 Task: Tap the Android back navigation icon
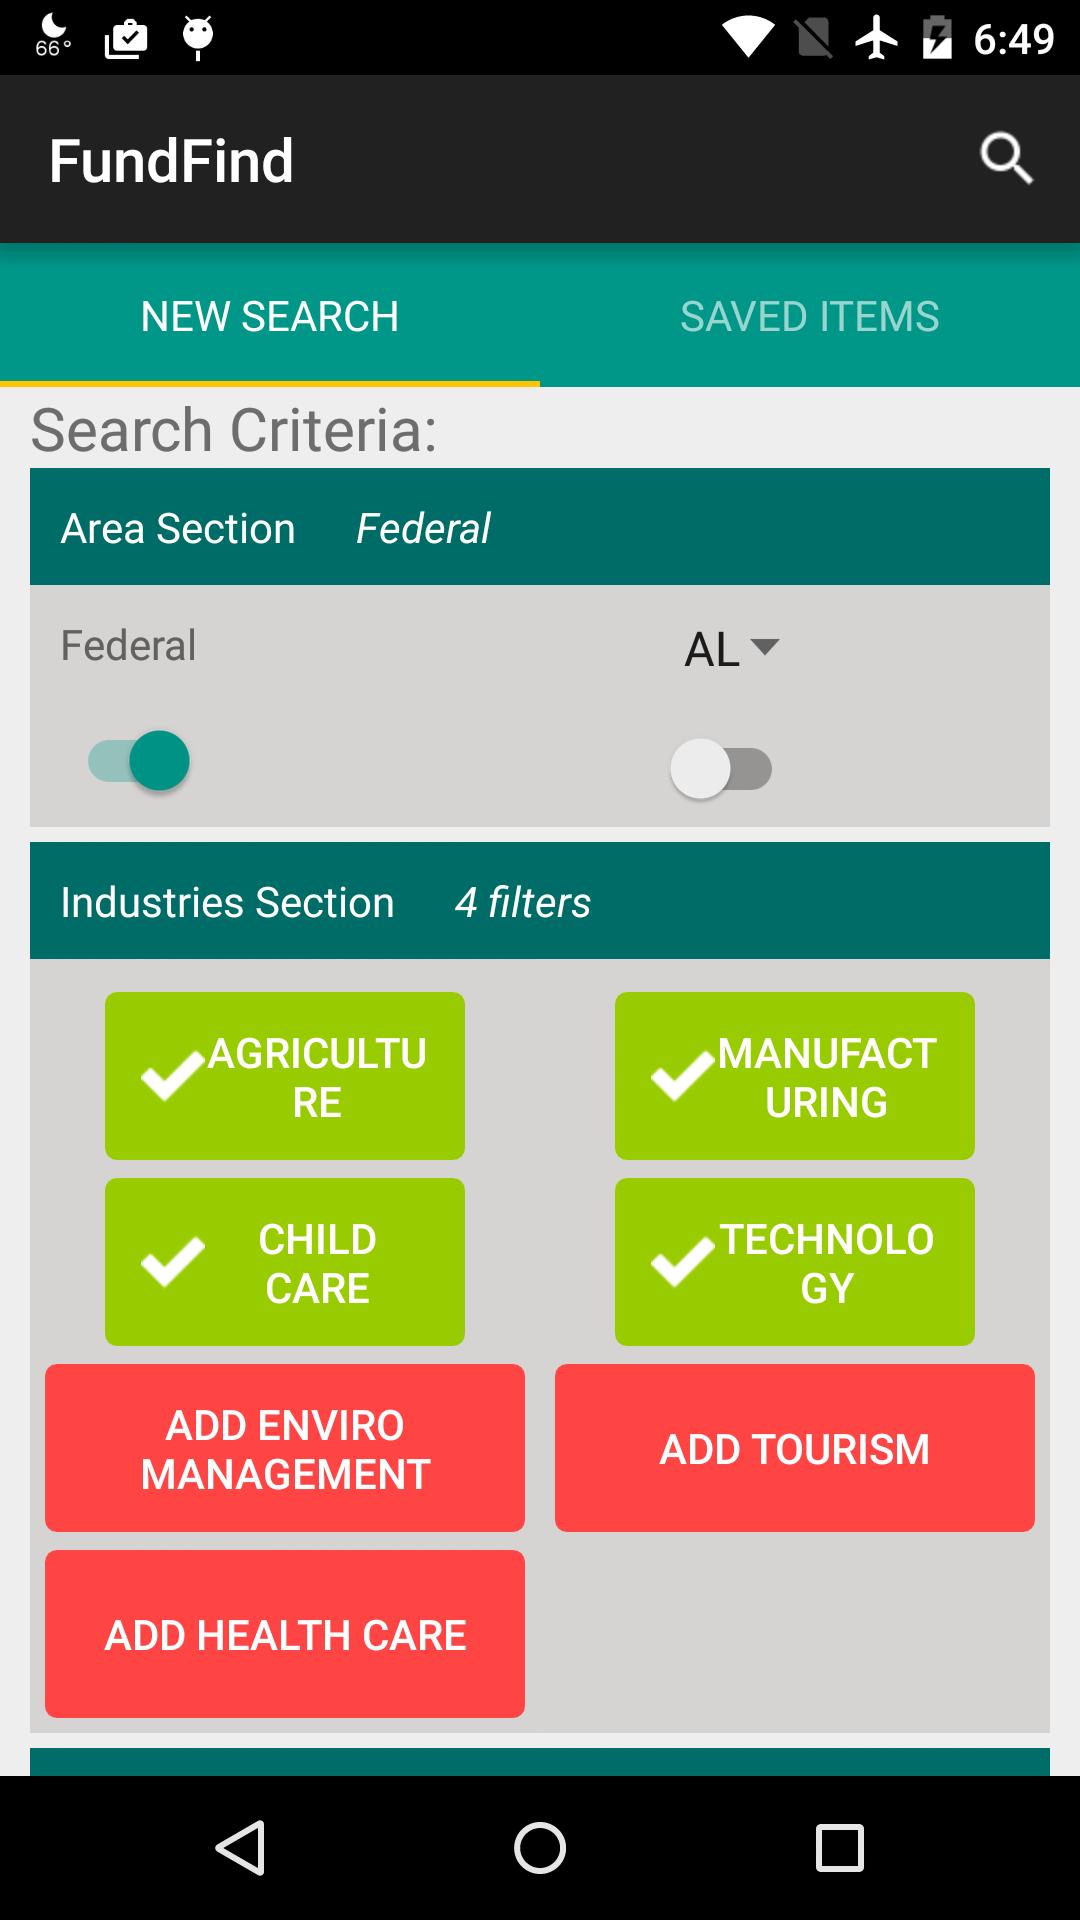(x=241, y=1847)
